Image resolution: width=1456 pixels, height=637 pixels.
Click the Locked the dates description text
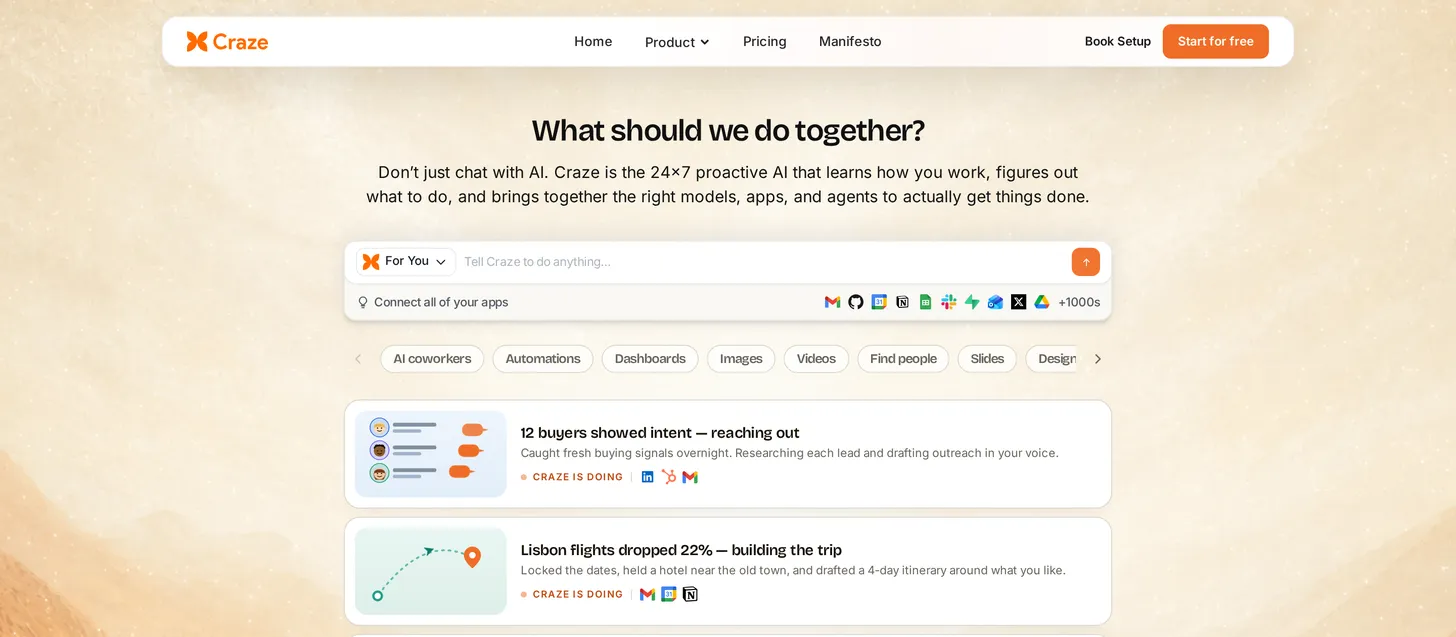(793, 570)
